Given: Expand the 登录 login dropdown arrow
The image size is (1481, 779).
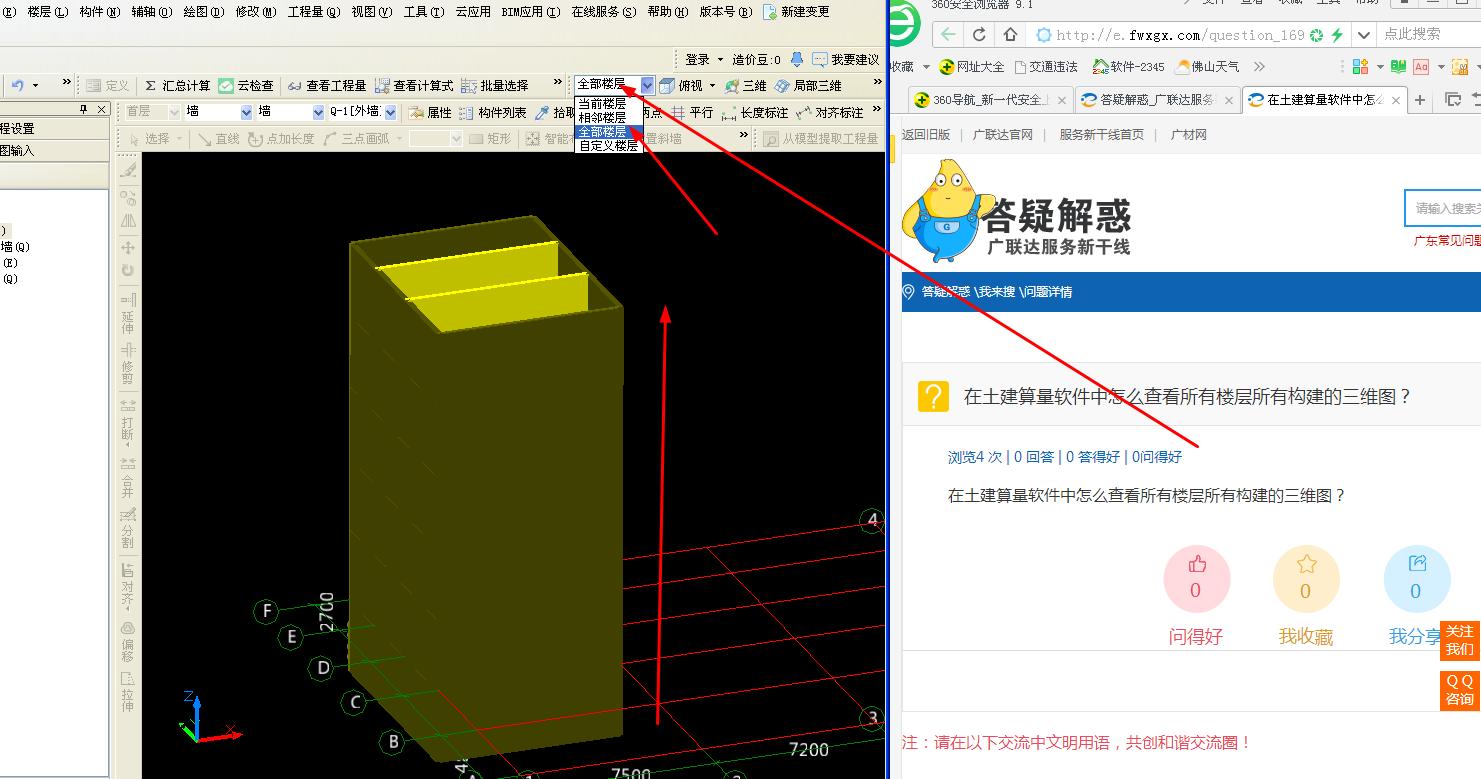Looking at the screenshot, I should [721, 60].
